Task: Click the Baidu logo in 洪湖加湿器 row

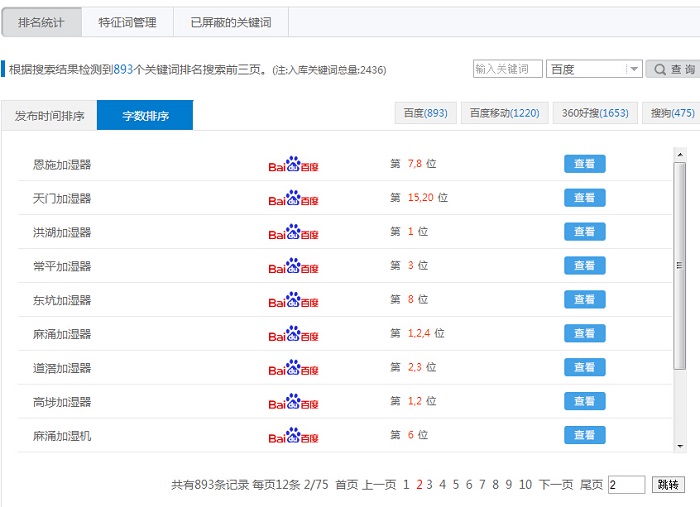Action: tap(293, 232)
